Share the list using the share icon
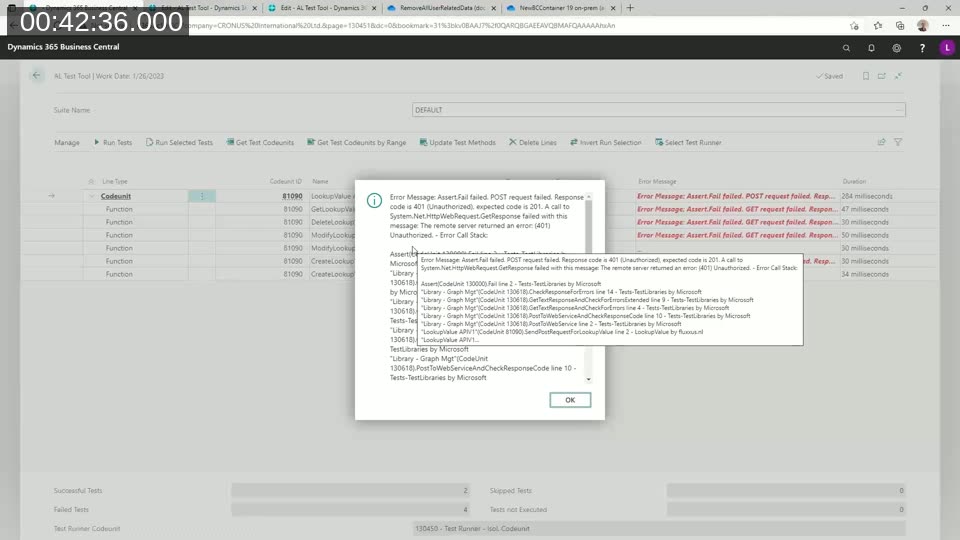The width and height of the screenshot is (960, 540). (882, 142)
